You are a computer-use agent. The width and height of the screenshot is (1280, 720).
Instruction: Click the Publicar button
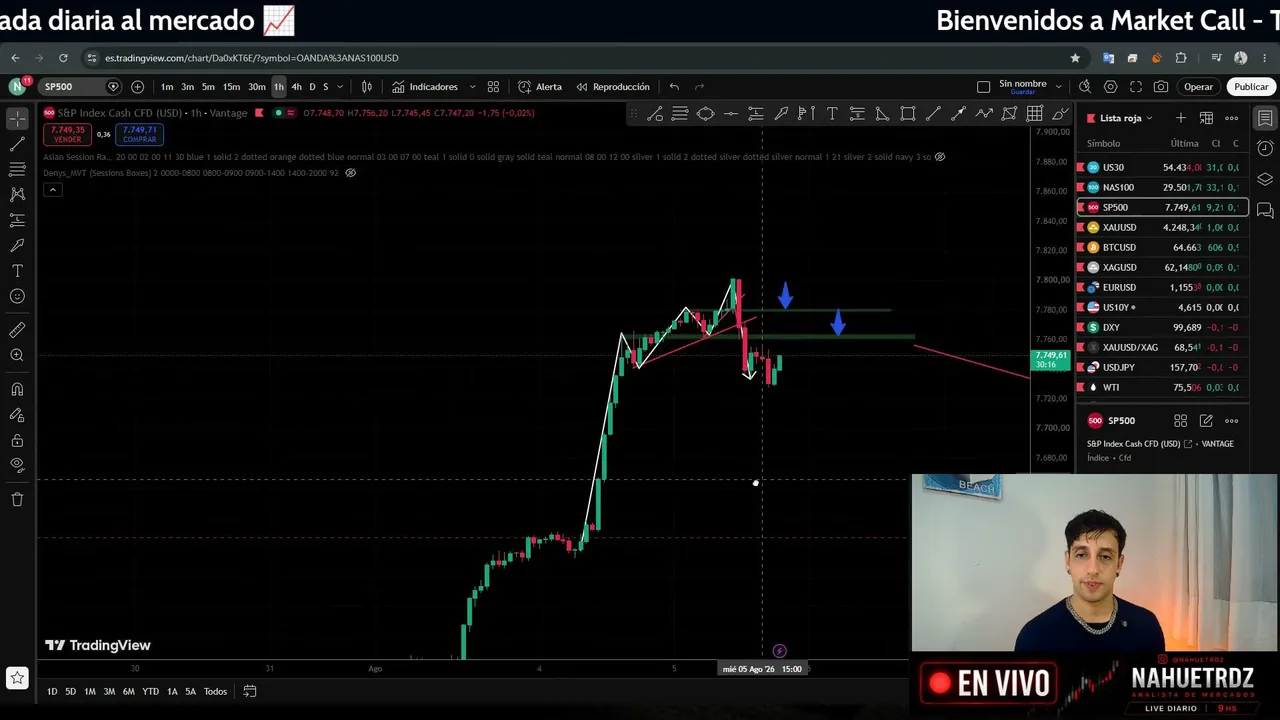click(1251, 87)
